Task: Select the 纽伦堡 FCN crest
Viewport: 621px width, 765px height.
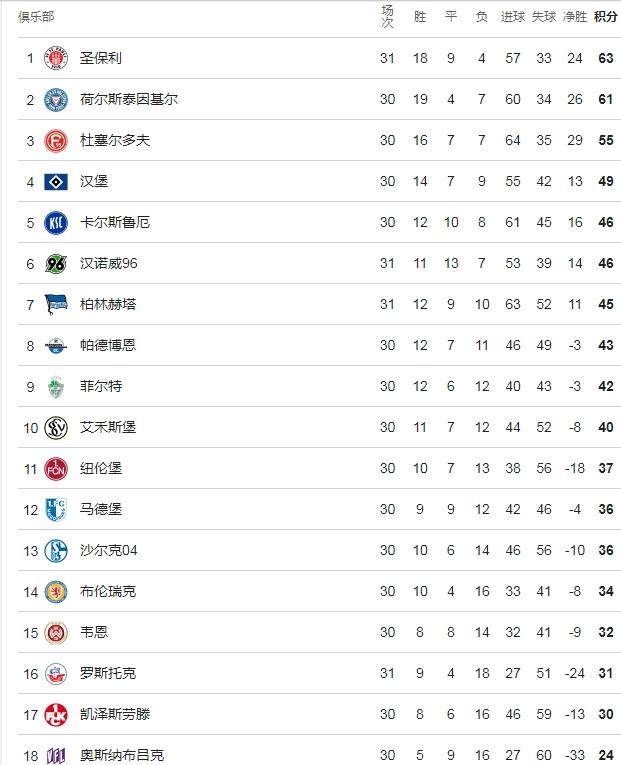Action: (x=56, y=469)
